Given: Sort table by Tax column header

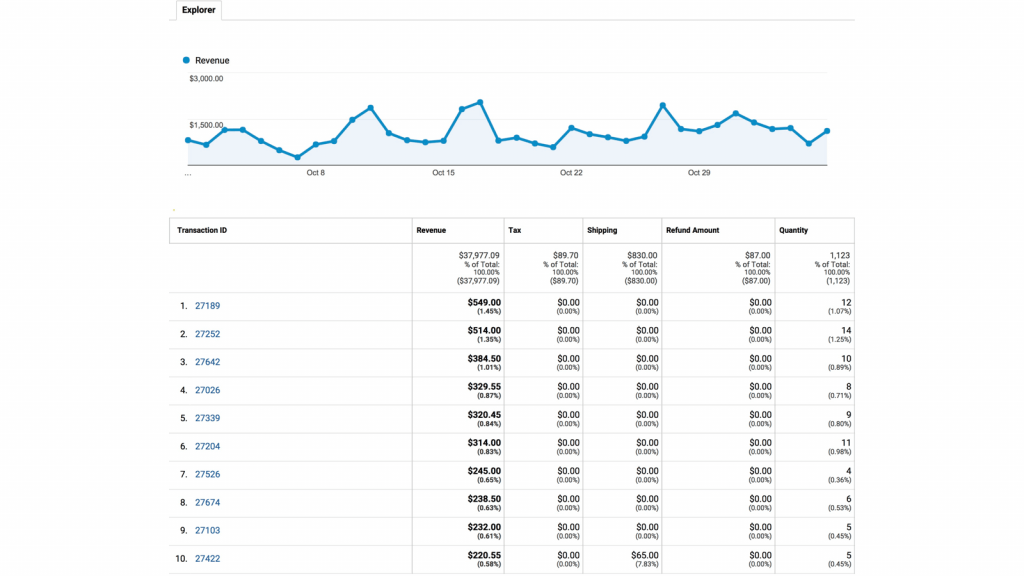Looking at the screenshot, I should pyautogui.click(x=514, y=230).
